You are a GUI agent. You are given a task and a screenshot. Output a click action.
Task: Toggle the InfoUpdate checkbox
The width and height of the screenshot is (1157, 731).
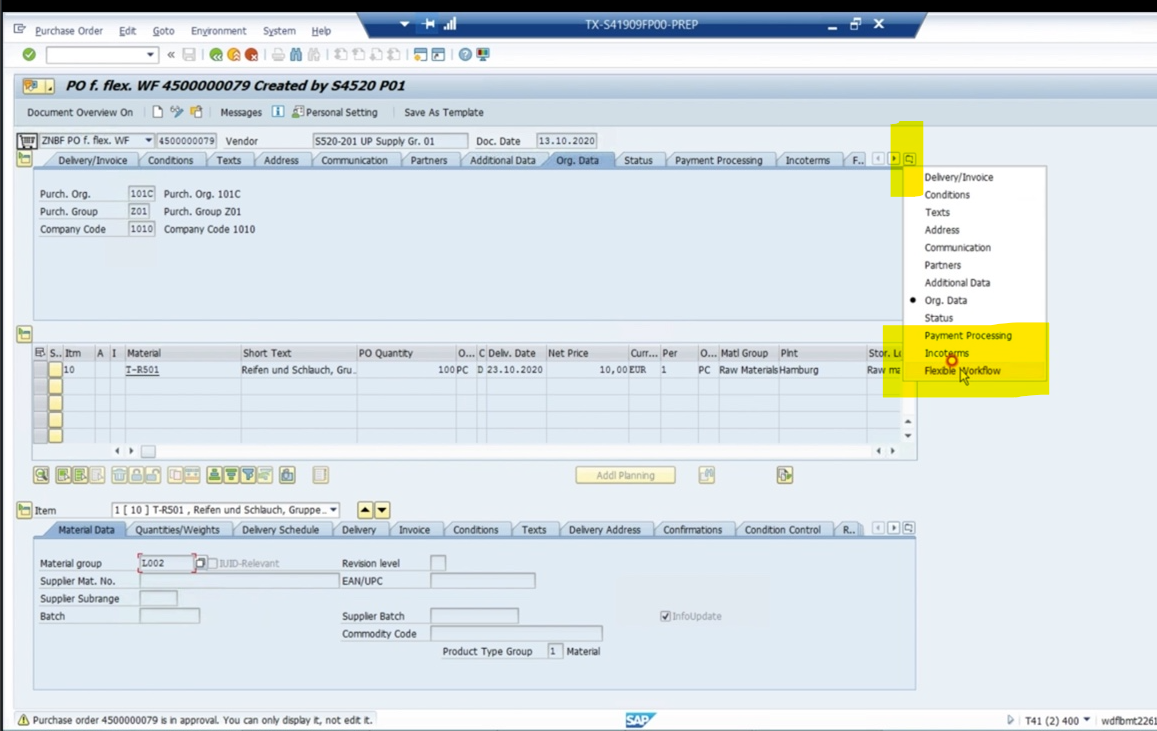point(666,616)
